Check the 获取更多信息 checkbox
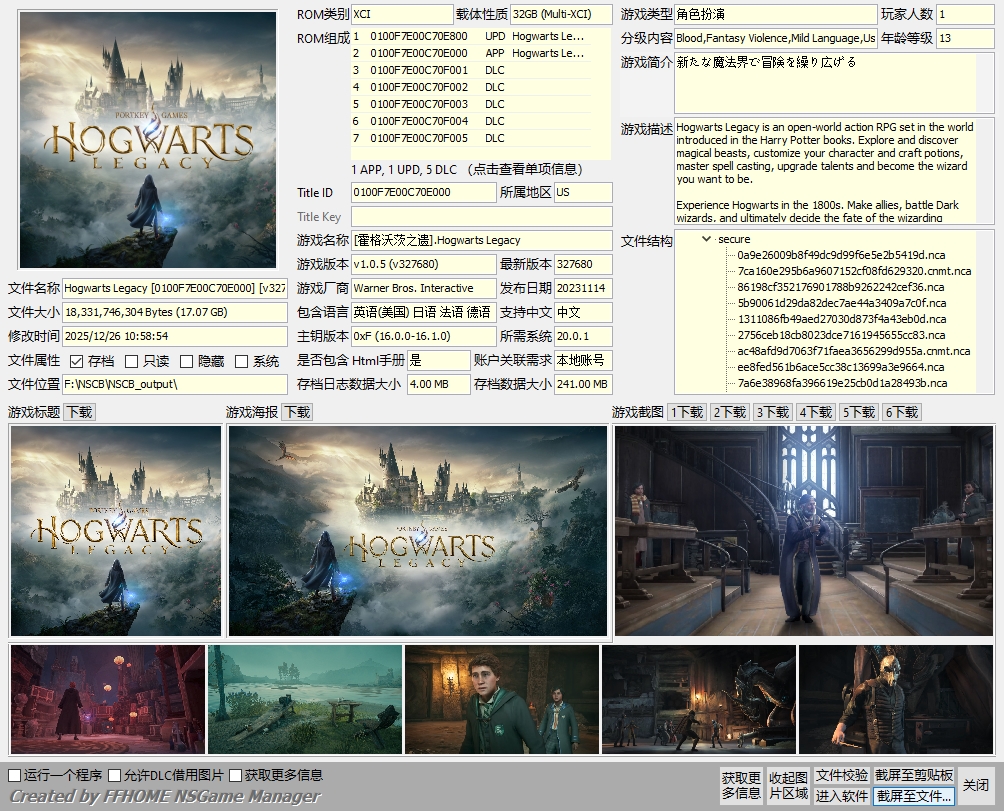 (236, 775)
